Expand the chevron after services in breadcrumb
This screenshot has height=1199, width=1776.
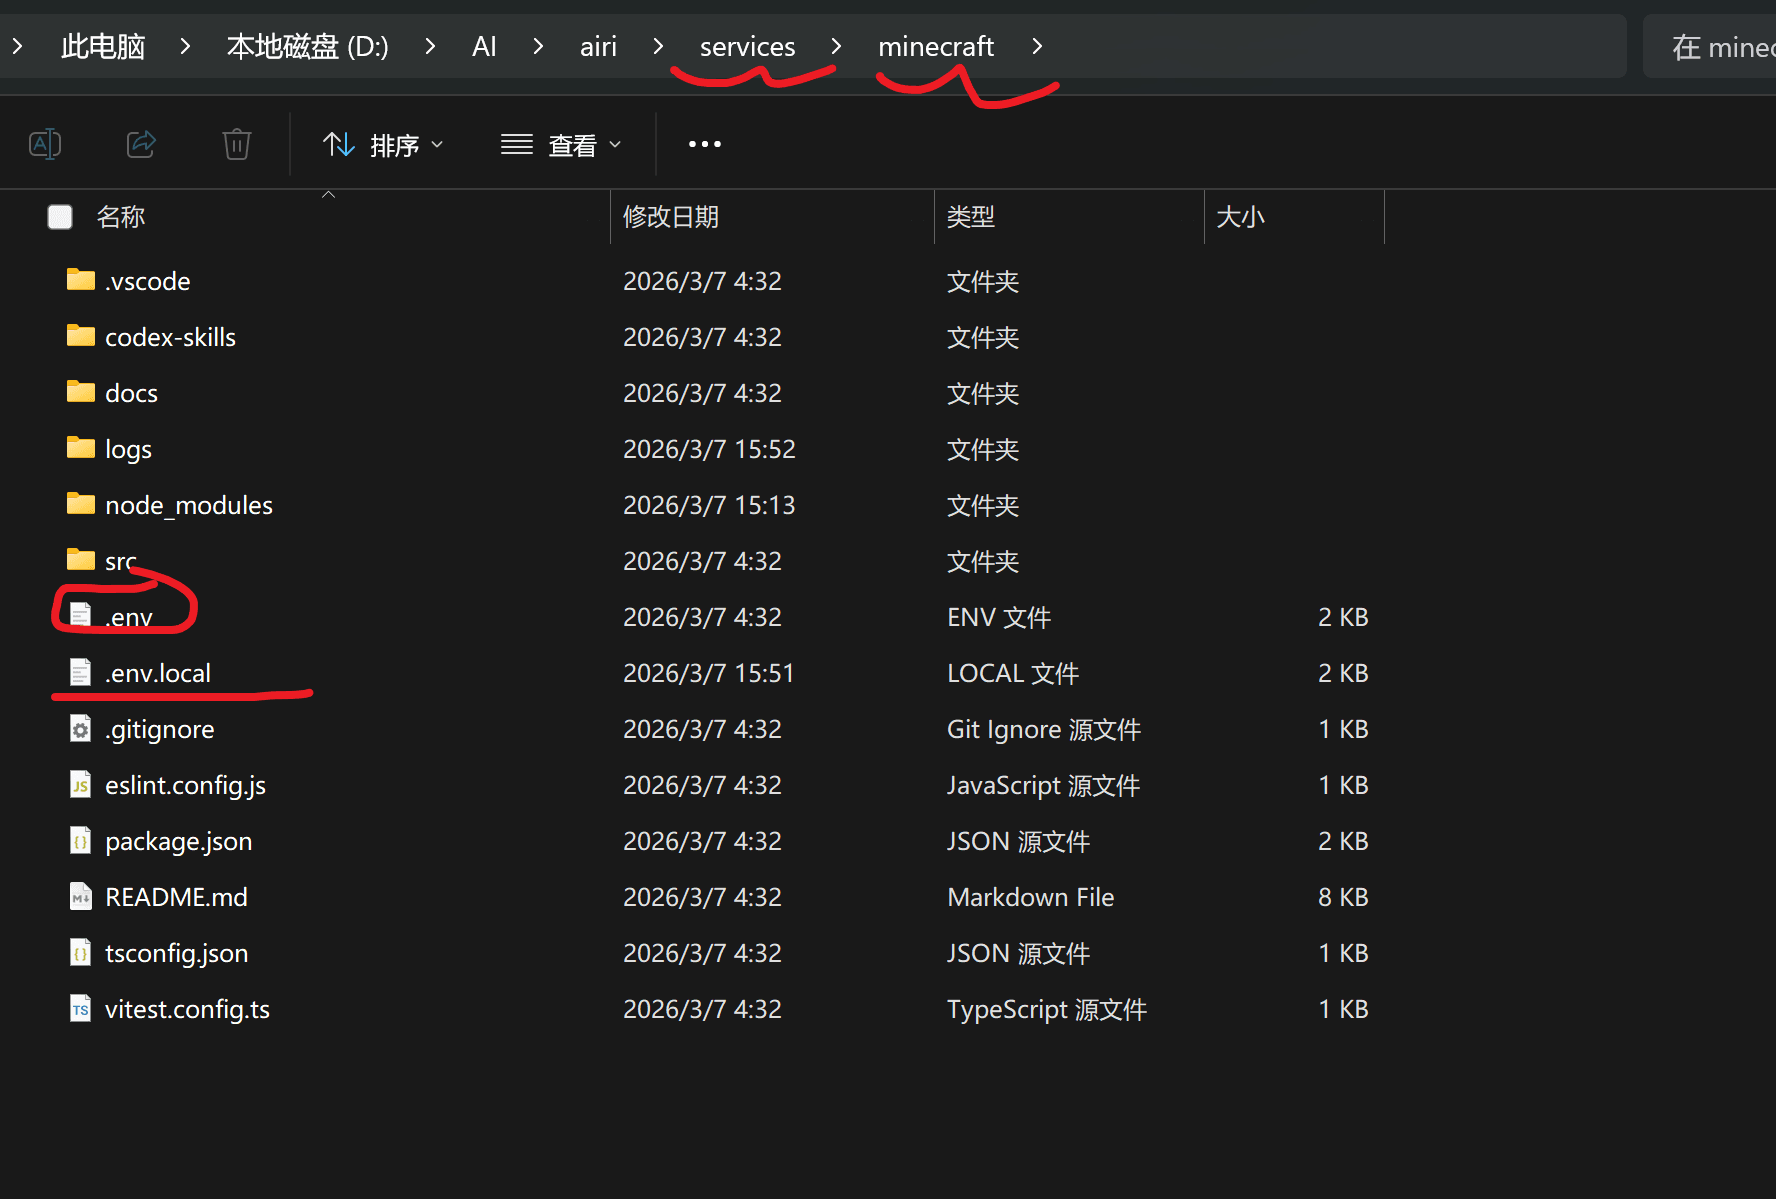[836, 46]
